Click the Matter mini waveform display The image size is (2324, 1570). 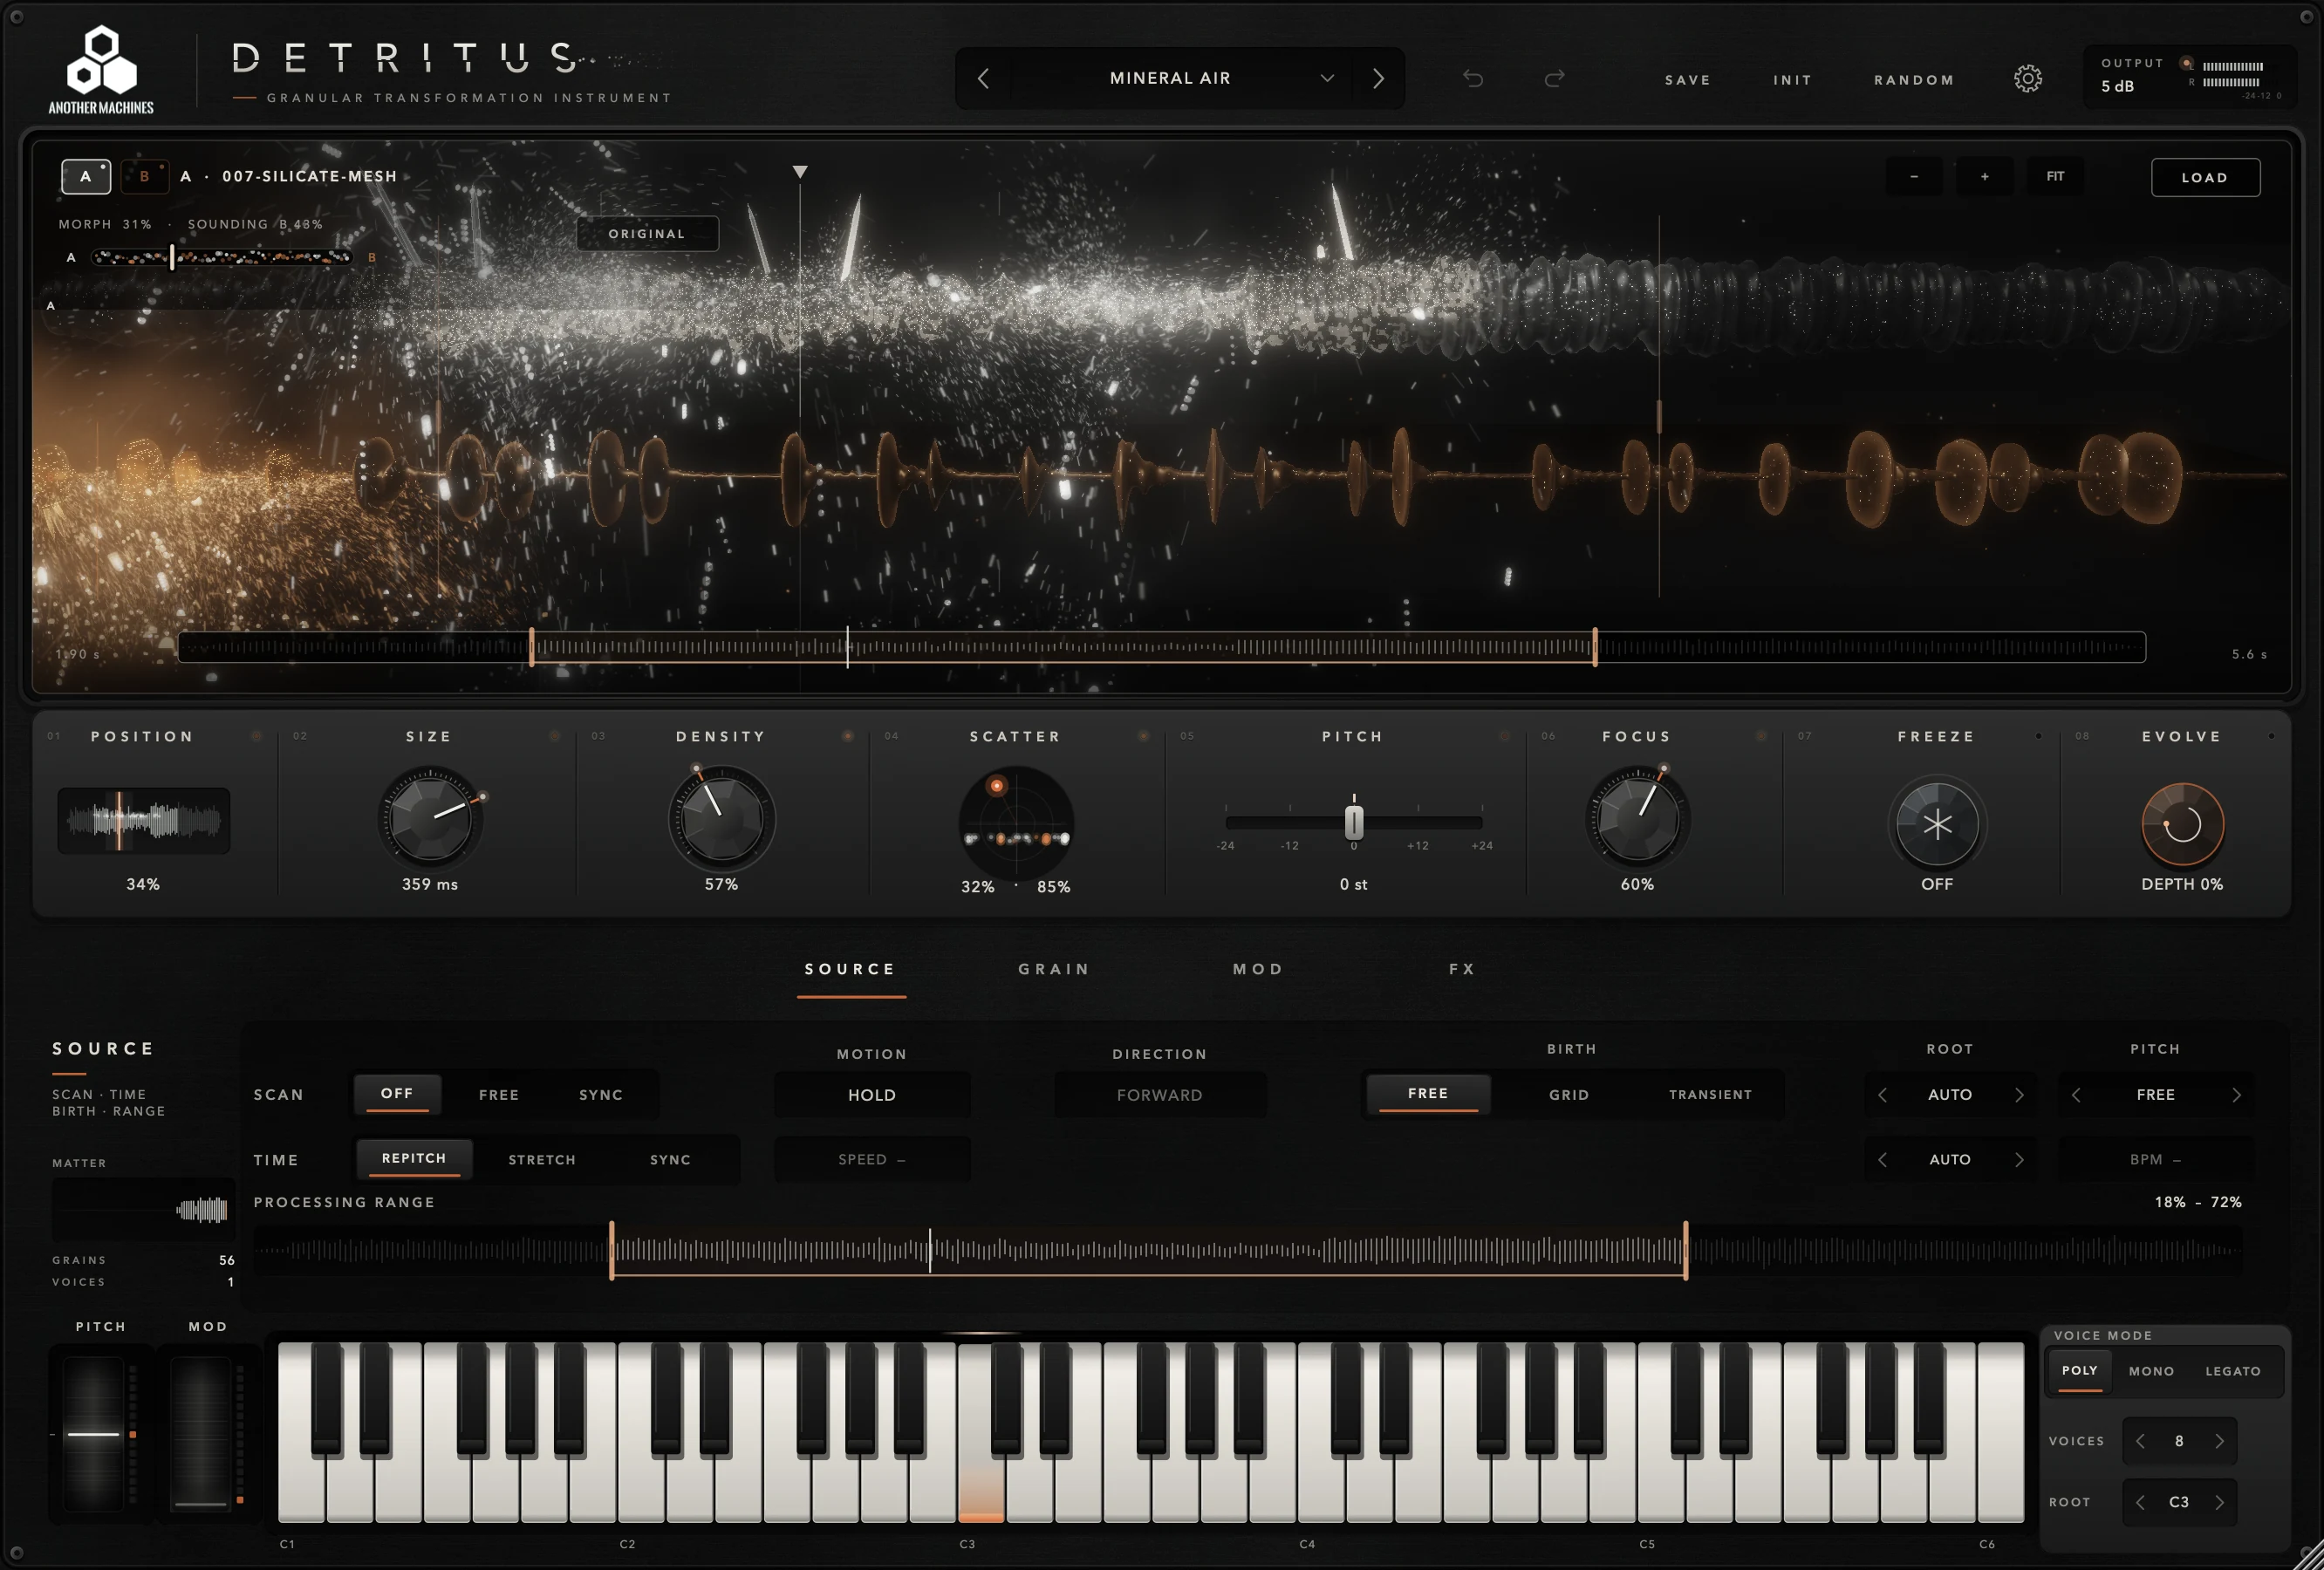(x=144, y=1210)
